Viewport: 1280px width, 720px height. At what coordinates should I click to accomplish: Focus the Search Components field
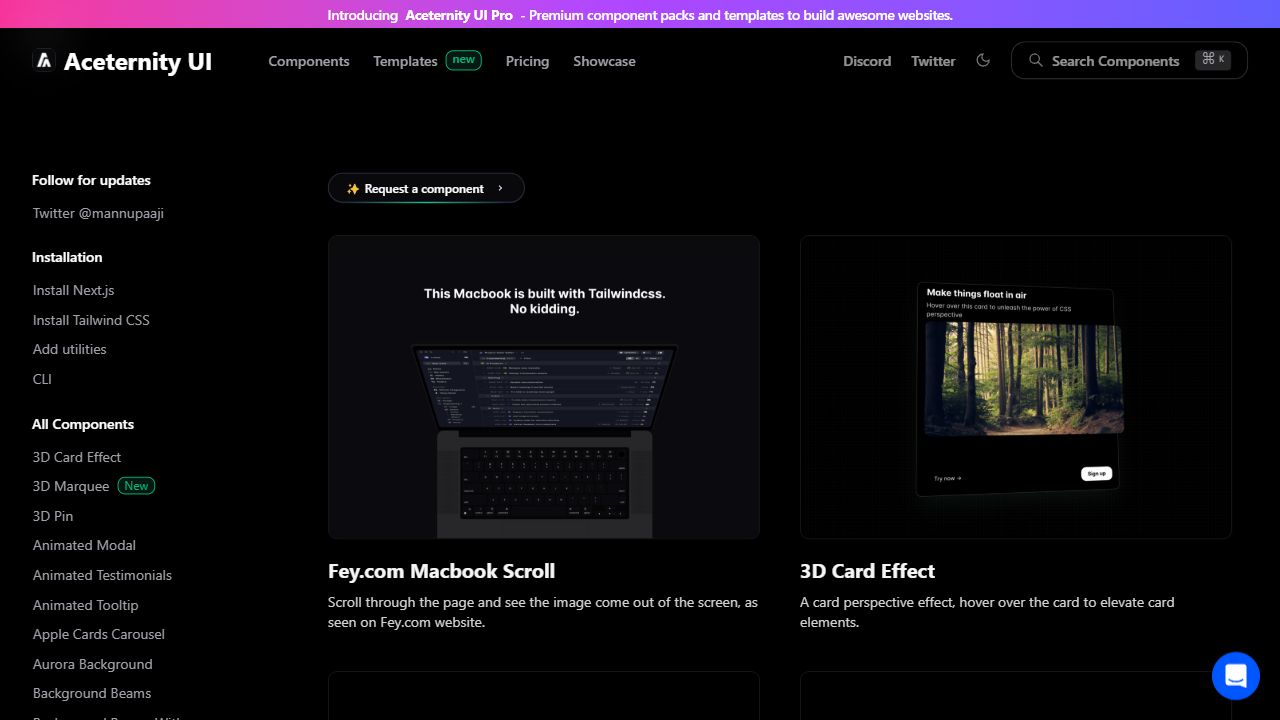pyautogui.click(x=1129, y=60)
